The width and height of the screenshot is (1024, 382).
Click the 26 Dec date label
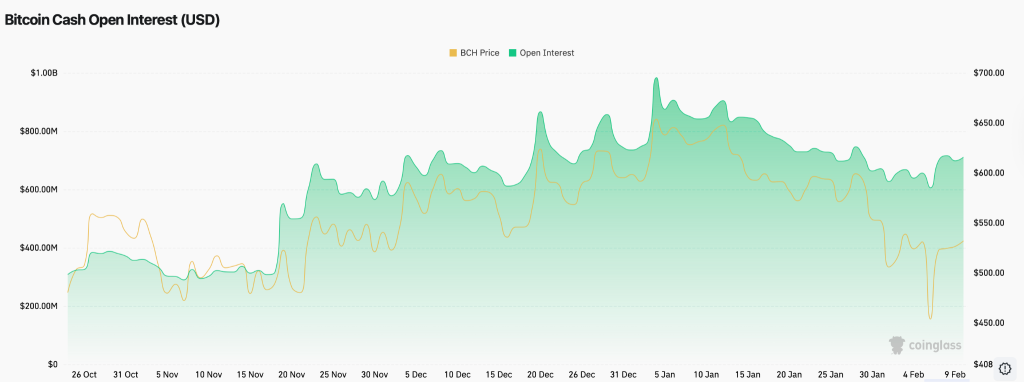tap(582, 375)
